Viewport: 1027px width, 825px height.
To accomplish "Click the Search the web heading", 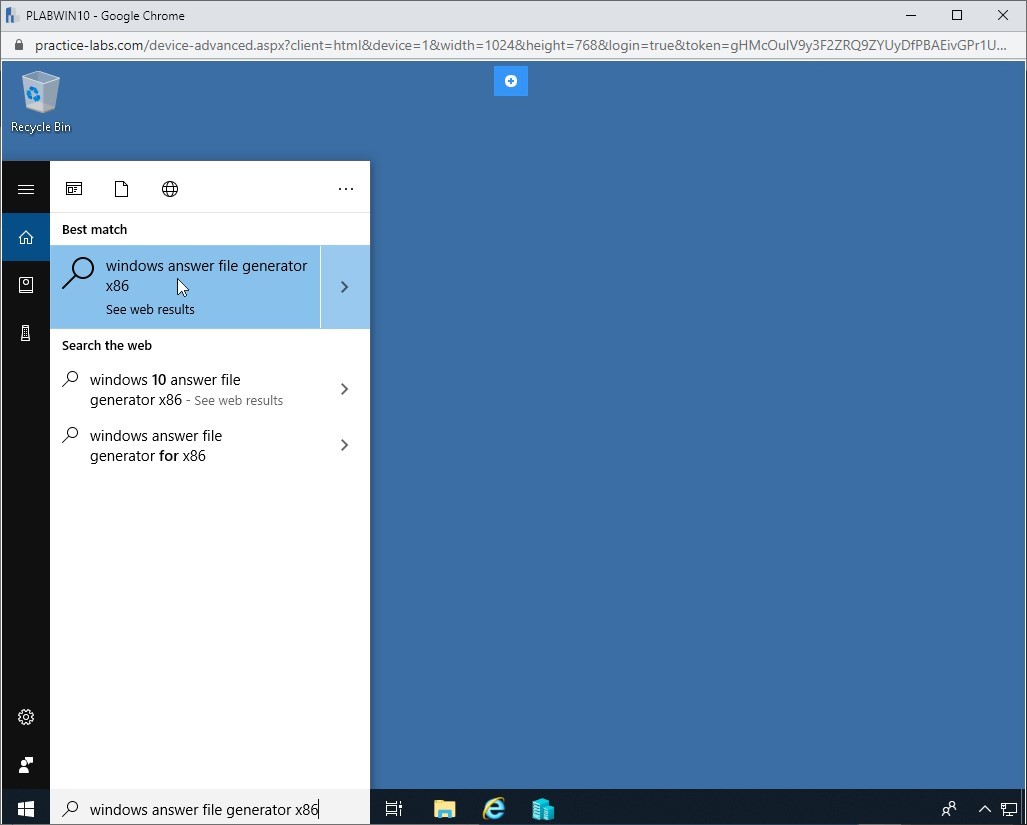I will pos(107,346).
